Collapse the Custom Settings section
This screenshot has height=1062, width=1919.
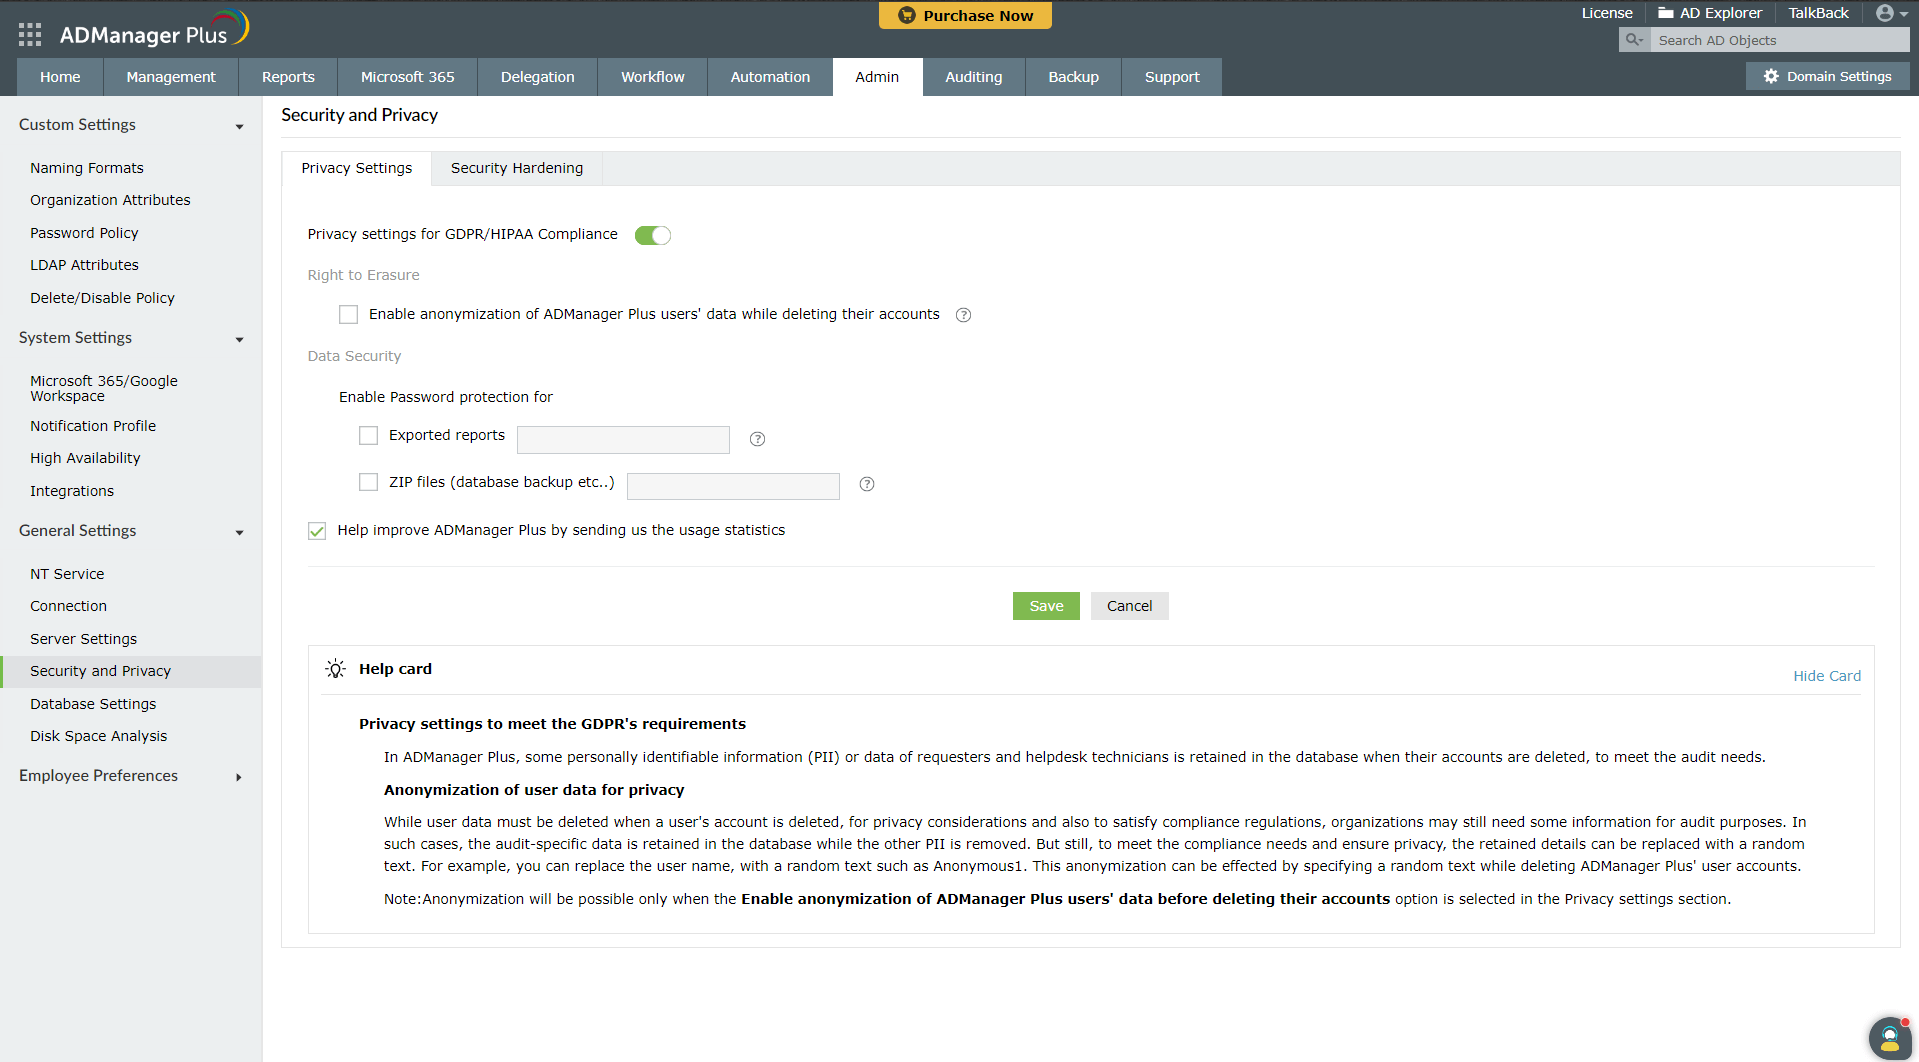tap(239, 127)
